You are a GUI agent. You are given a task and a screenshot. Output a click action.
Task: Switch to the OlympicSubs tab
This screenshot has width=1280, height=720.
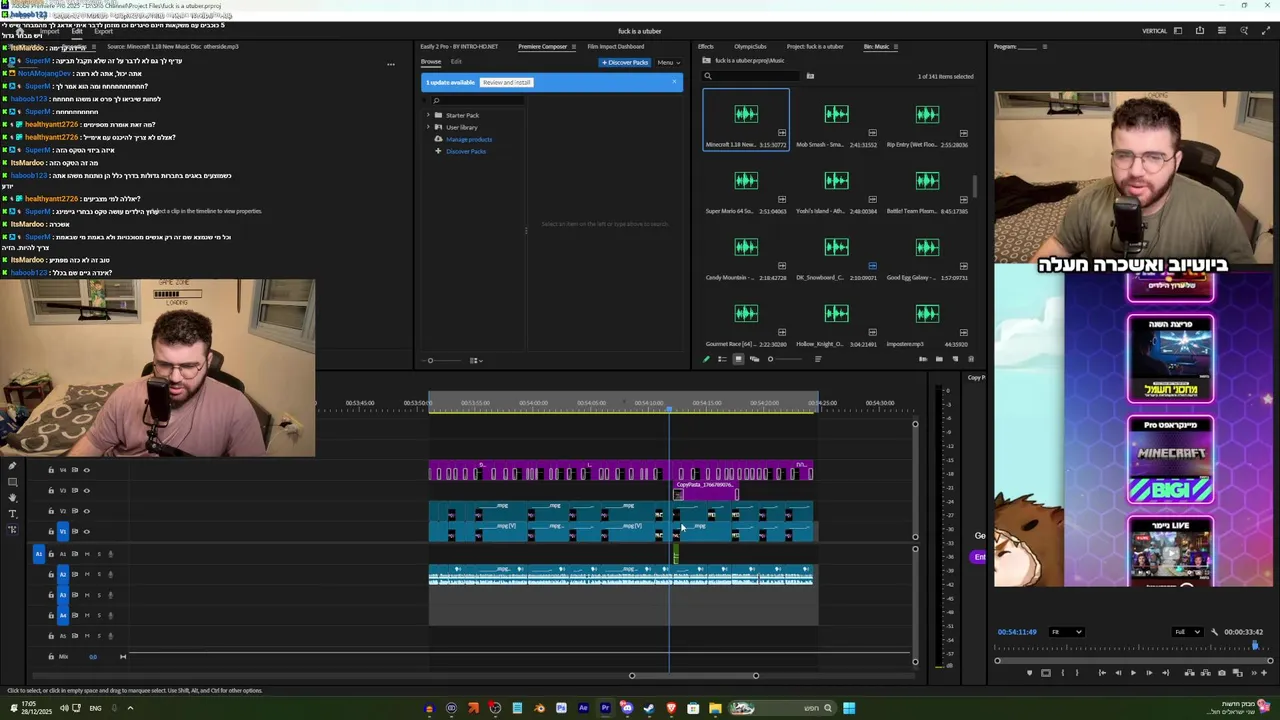click(x=750, y=46)
